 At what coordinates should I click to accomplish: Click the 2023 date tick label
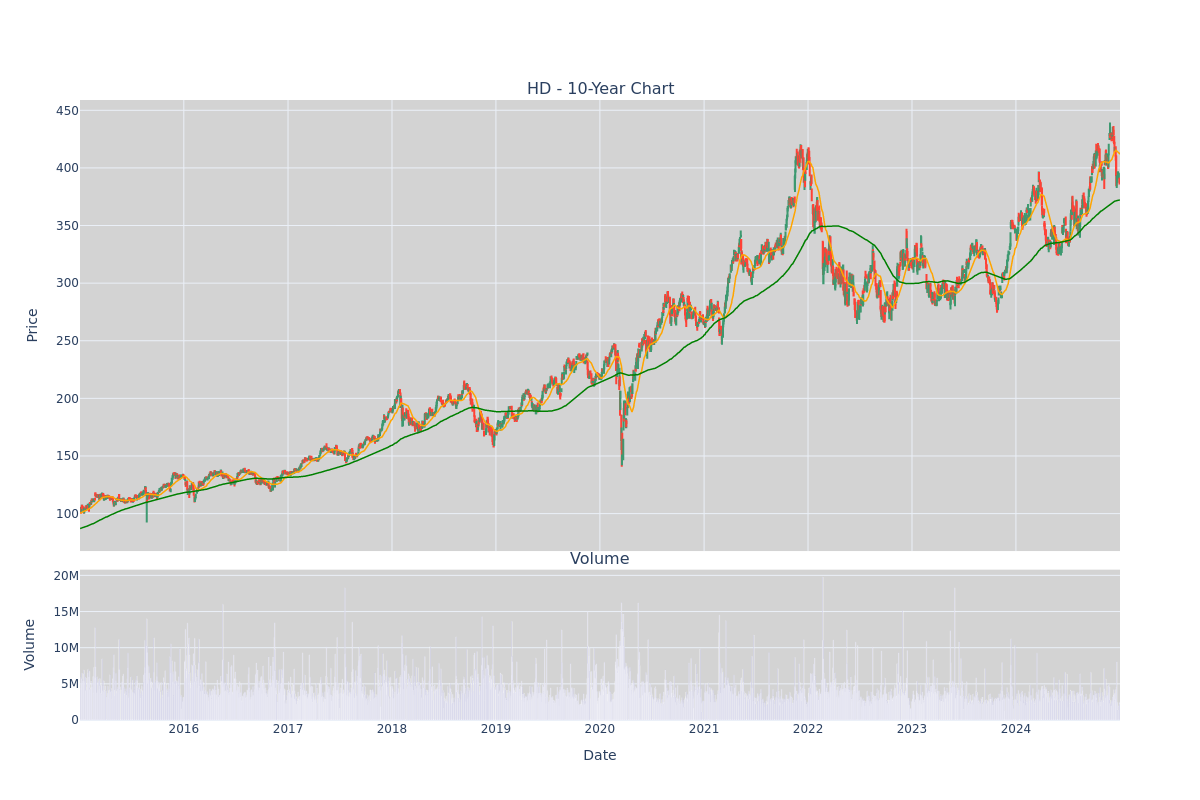pos(912,729)
